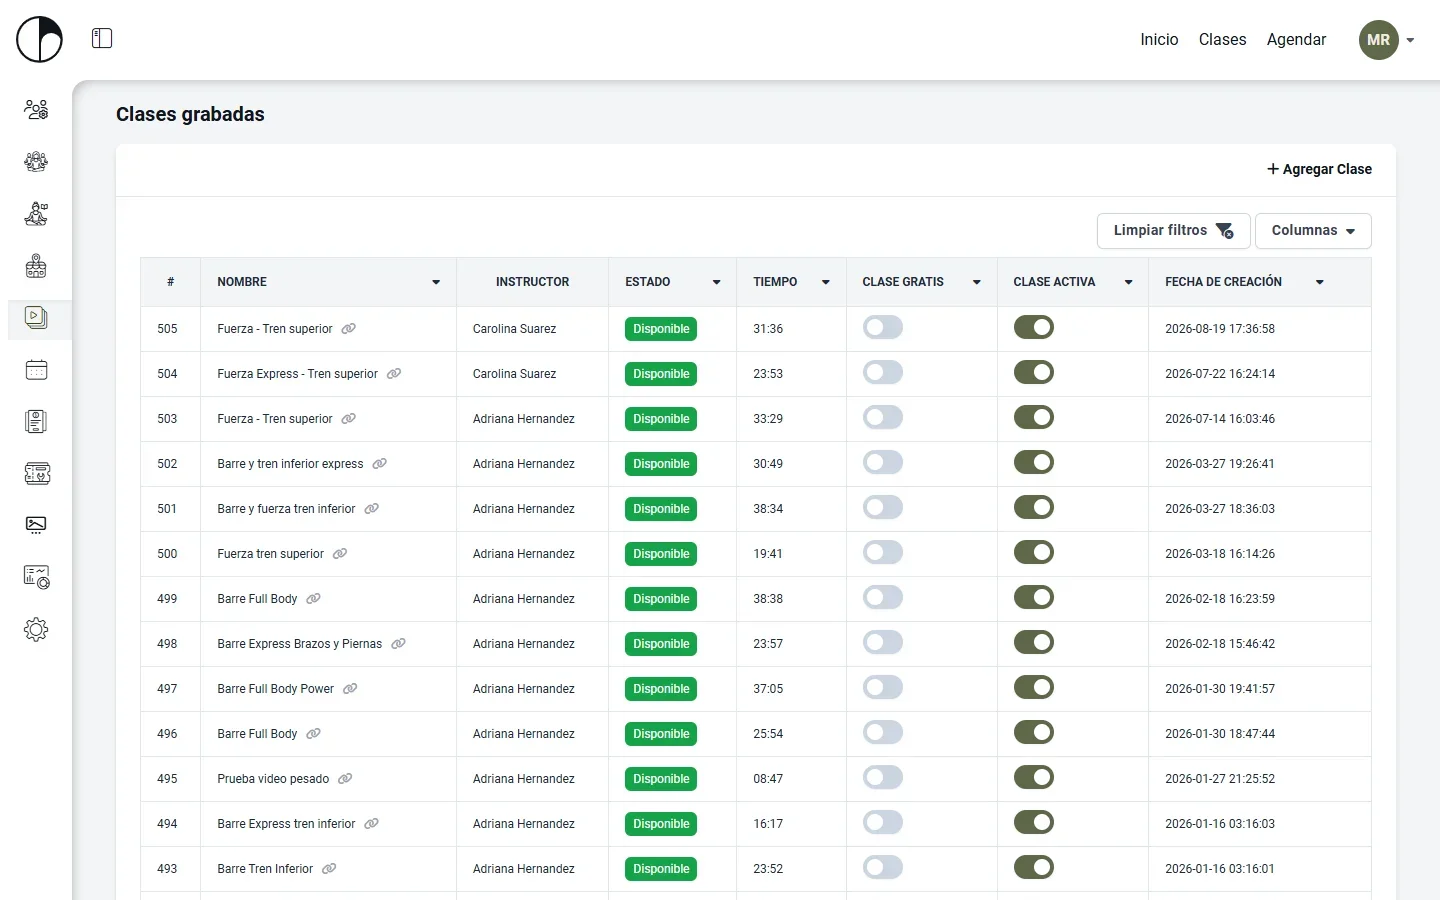Open the meditating instructor sidebar icon

point(36,214)
